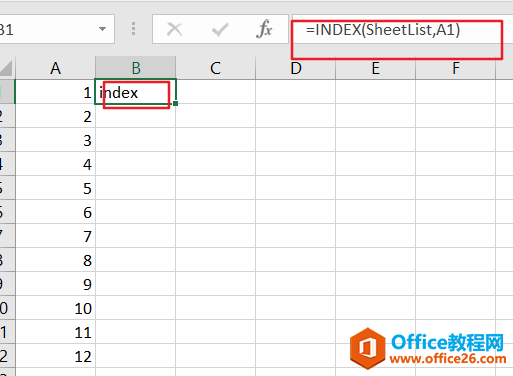
Task: Click cell A11 with value 11
Action: tap(55, 332)
